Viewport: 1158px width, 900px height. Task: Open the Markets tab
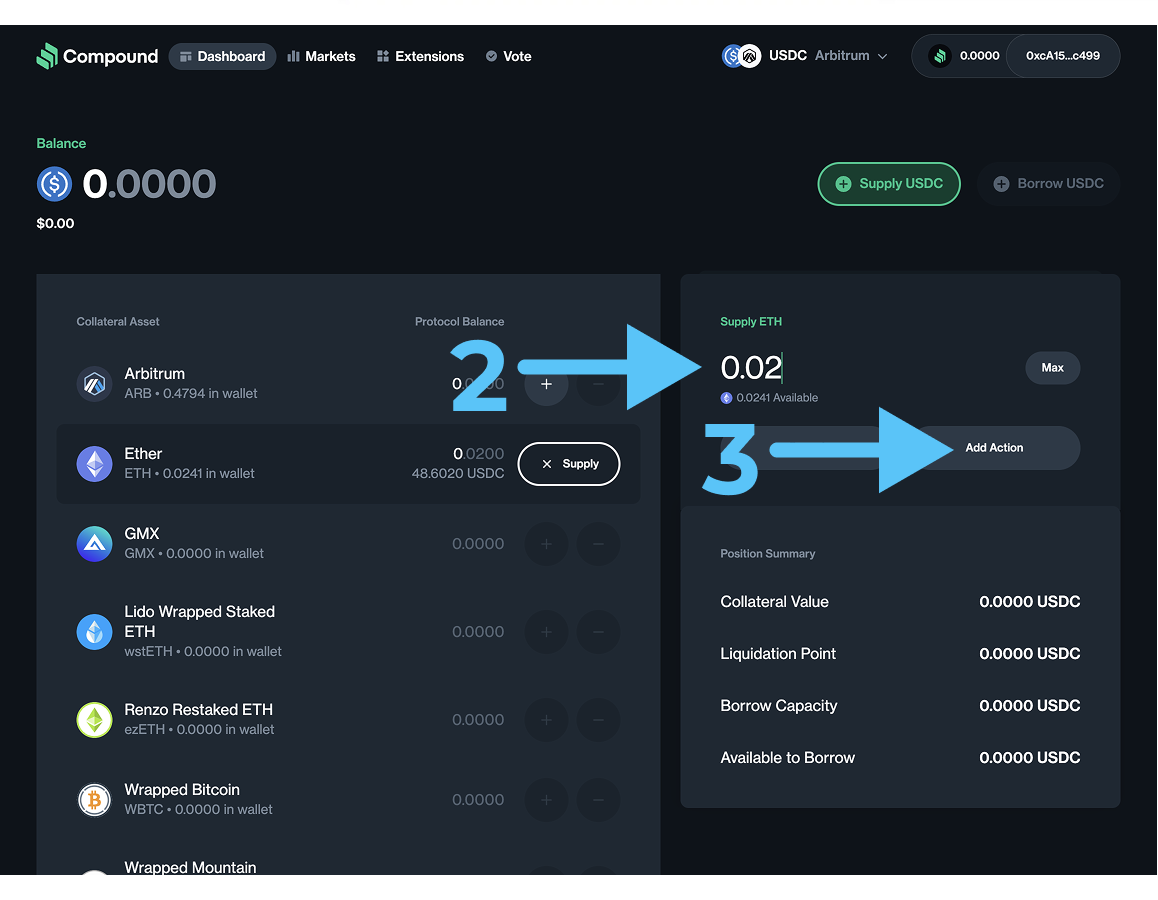tap(321, 56)
